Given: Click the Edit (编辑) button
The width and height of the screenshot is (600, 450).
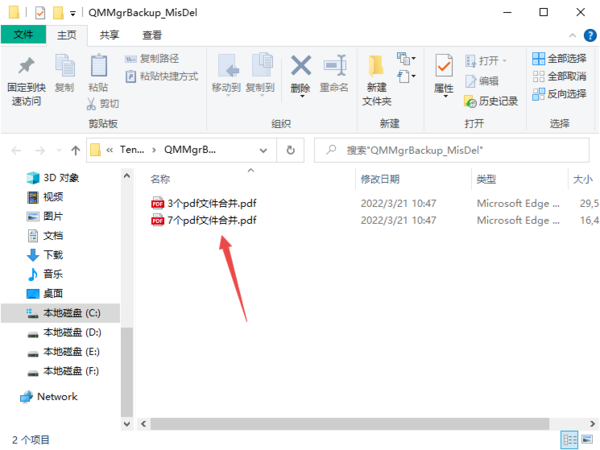Looking at the screenshot, I should pyautogui.click(x=482, y=81).
